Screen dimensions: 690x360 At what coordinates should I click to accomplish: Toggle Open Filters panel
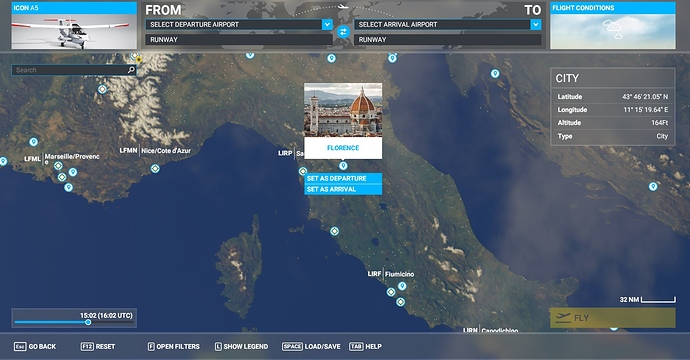(x=173, y=347)
